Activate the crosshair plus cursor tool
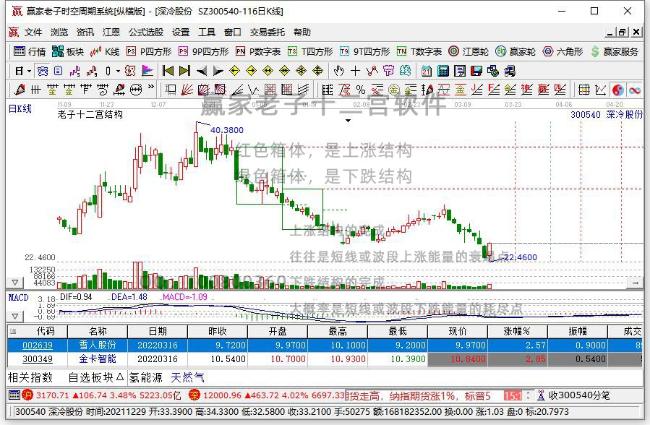 [355, 71]
